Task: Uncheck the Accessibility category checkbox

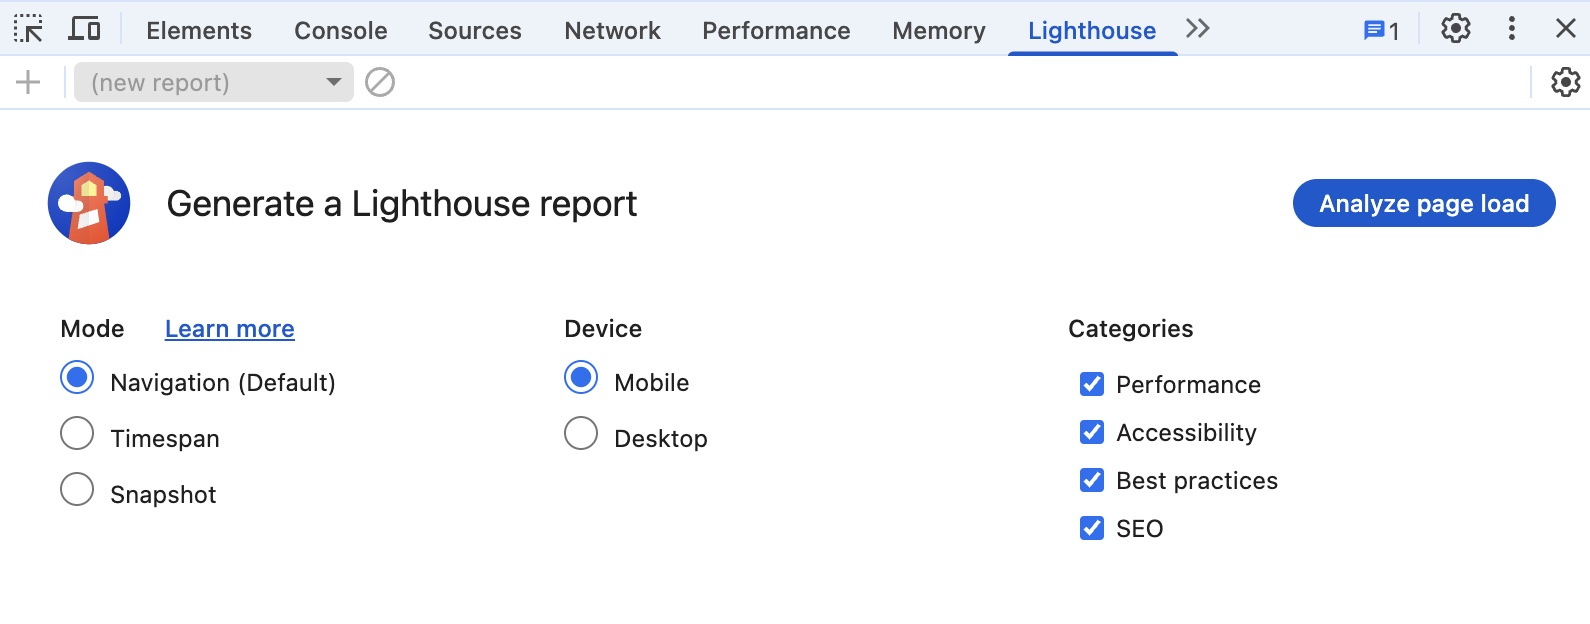Action: (1092, 432)
